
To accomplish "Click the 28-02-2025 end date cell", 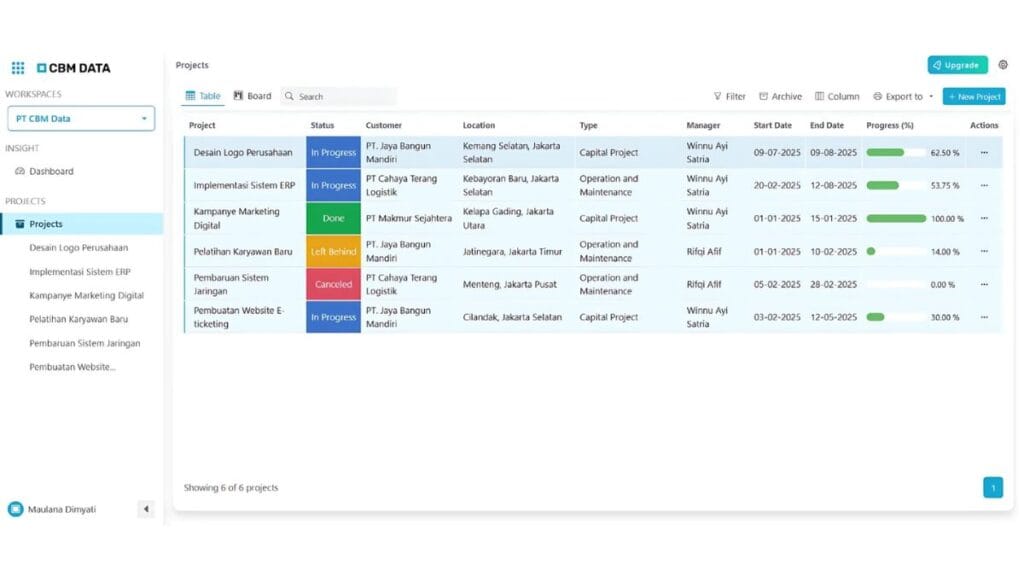I will 833,284.
